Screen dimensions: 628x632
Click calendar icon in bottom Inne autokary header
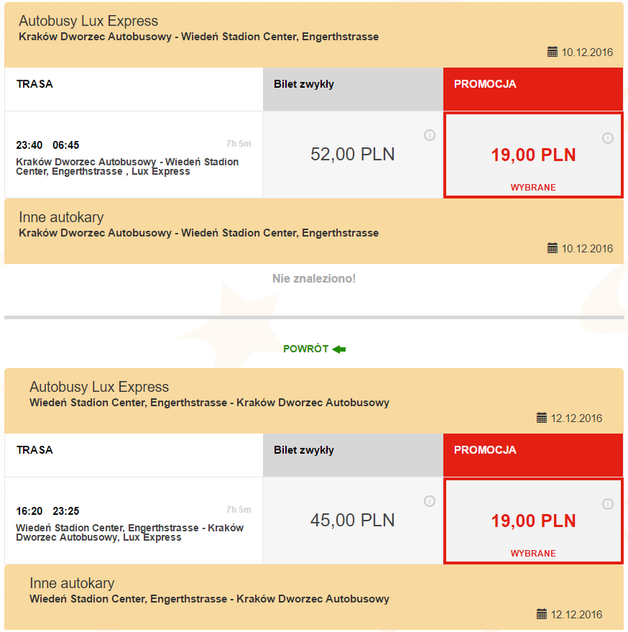pos(541,614)
